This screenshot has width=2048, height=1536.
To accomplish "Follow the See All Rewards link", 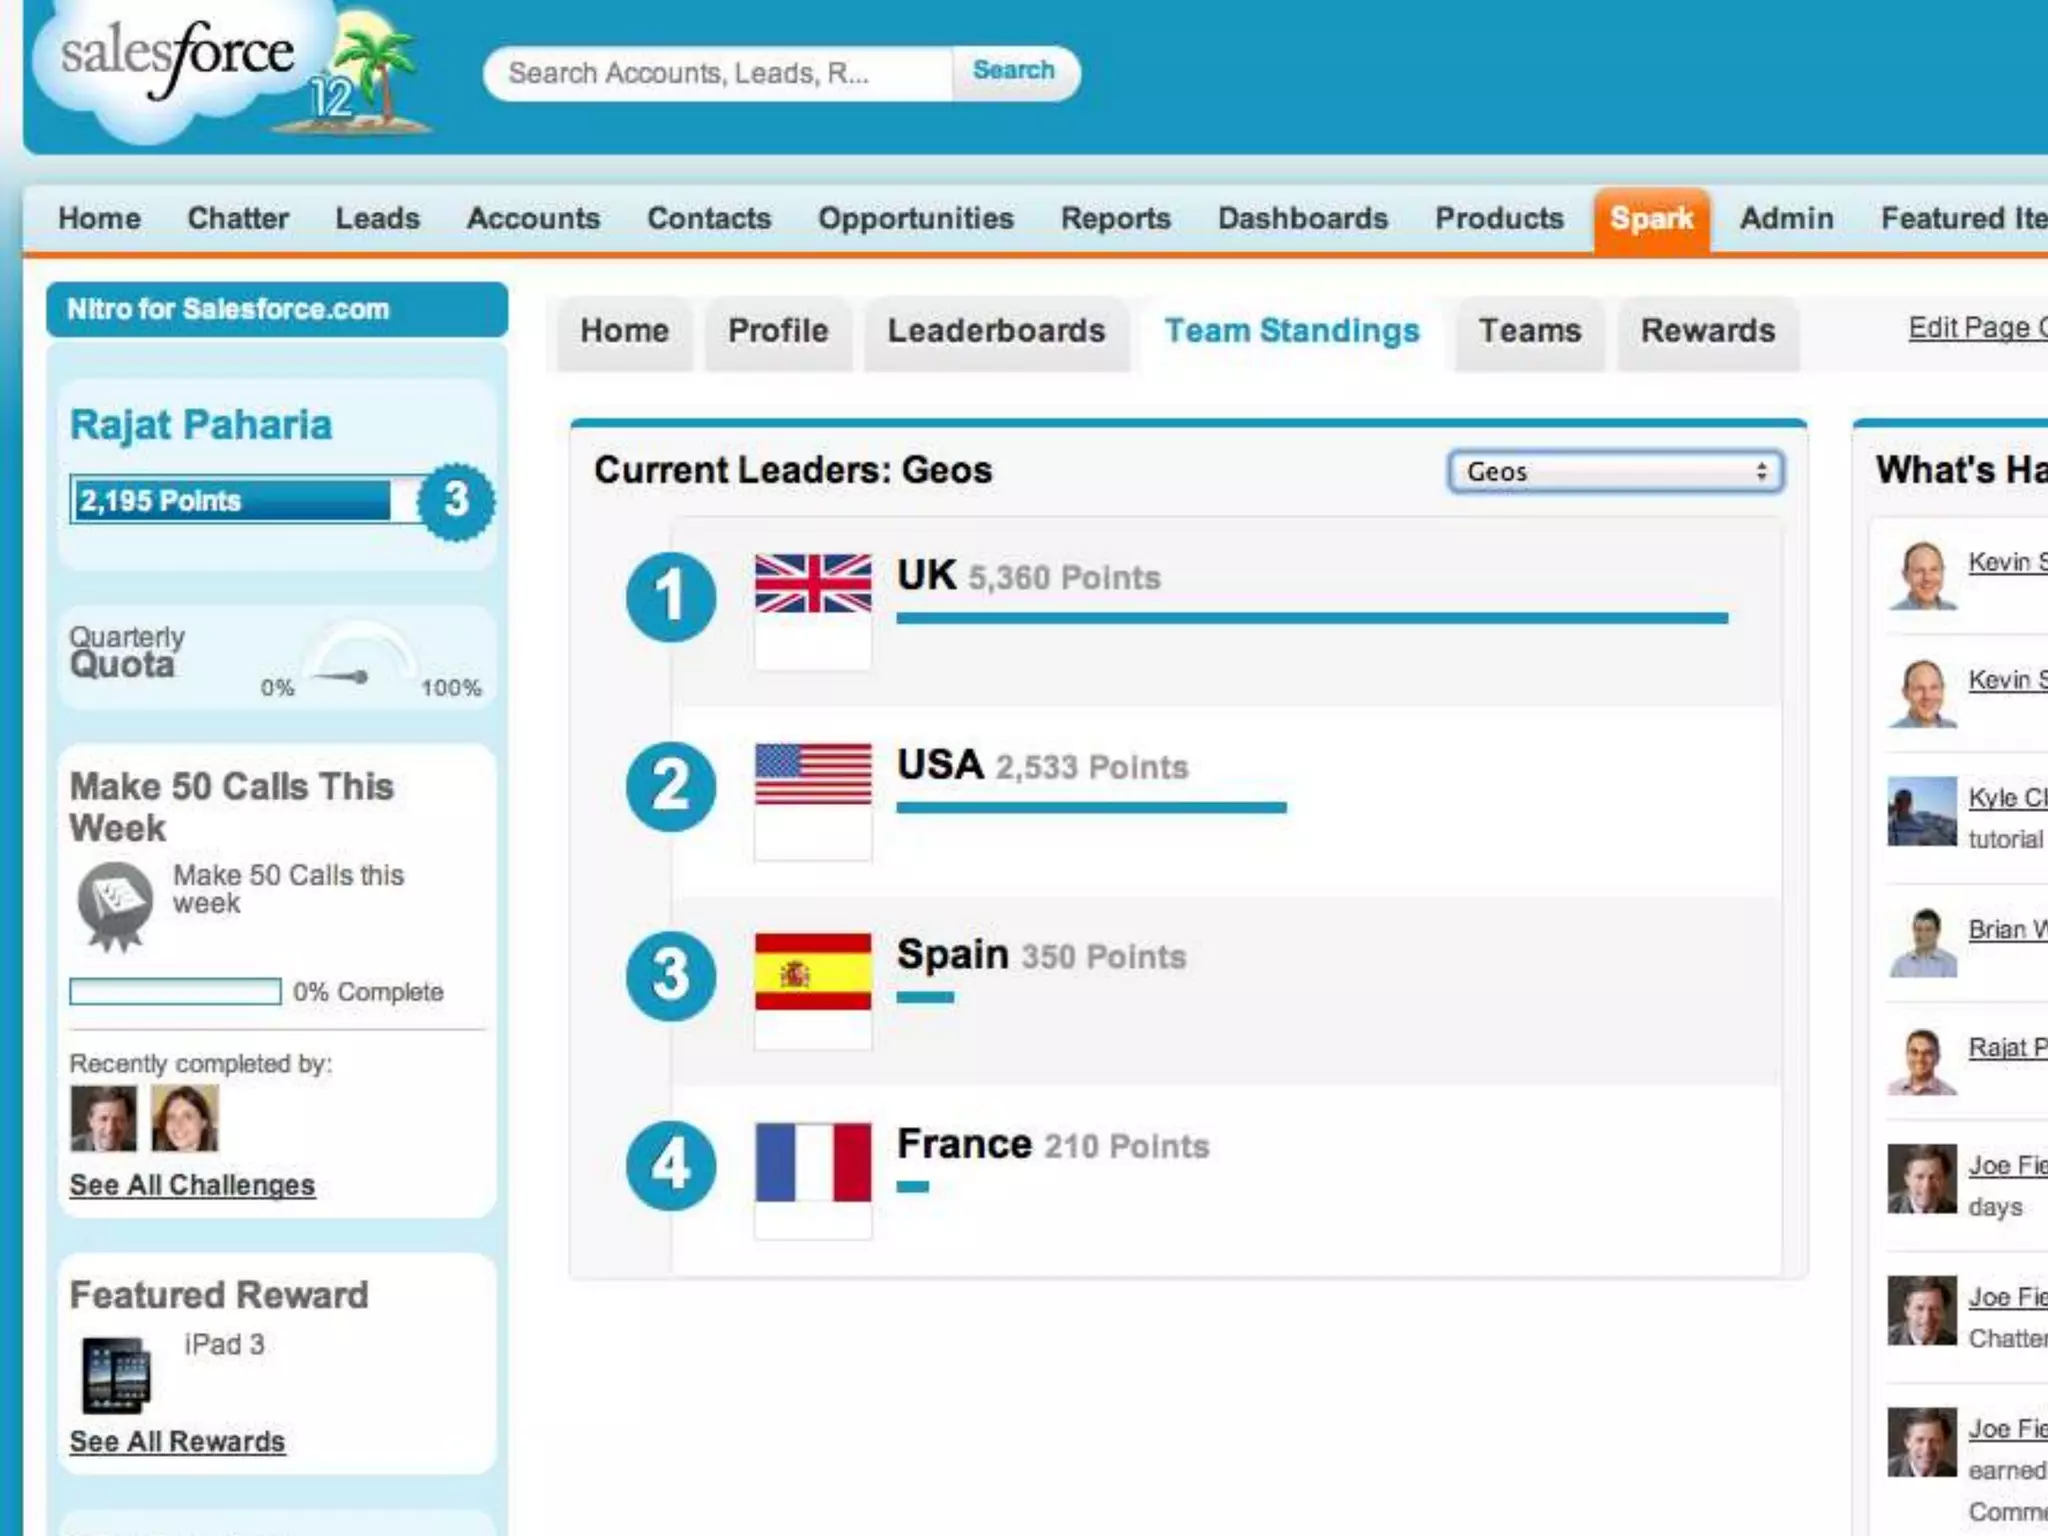I will (177, 1442).
